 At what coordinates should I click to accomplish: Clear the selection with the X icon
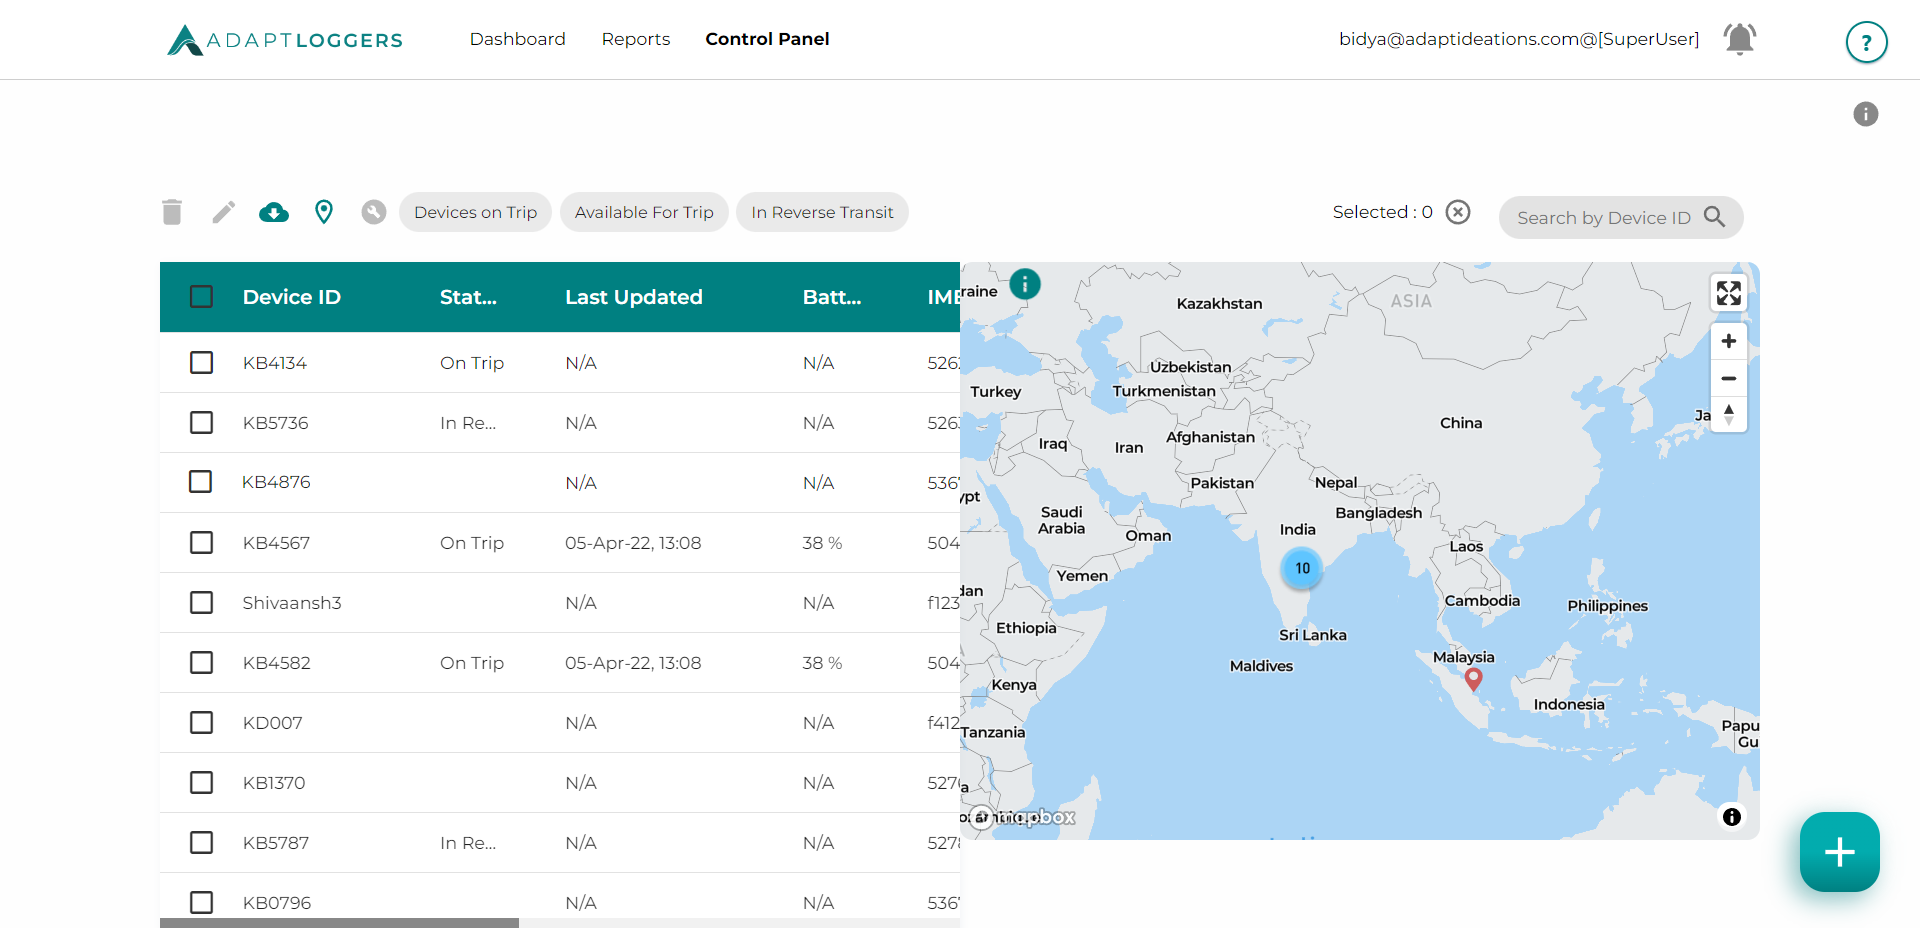pyautogui.click(x=1458, y=212)
